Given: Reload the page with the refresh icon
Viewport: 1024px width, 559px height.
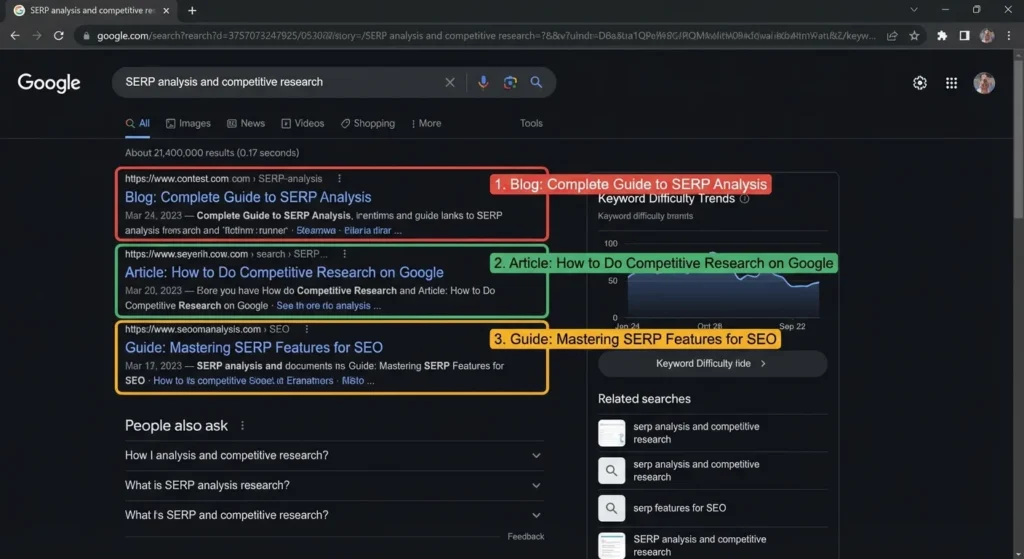Looking at the screenshot, I should pyautogui.click(x=59, y=35).
